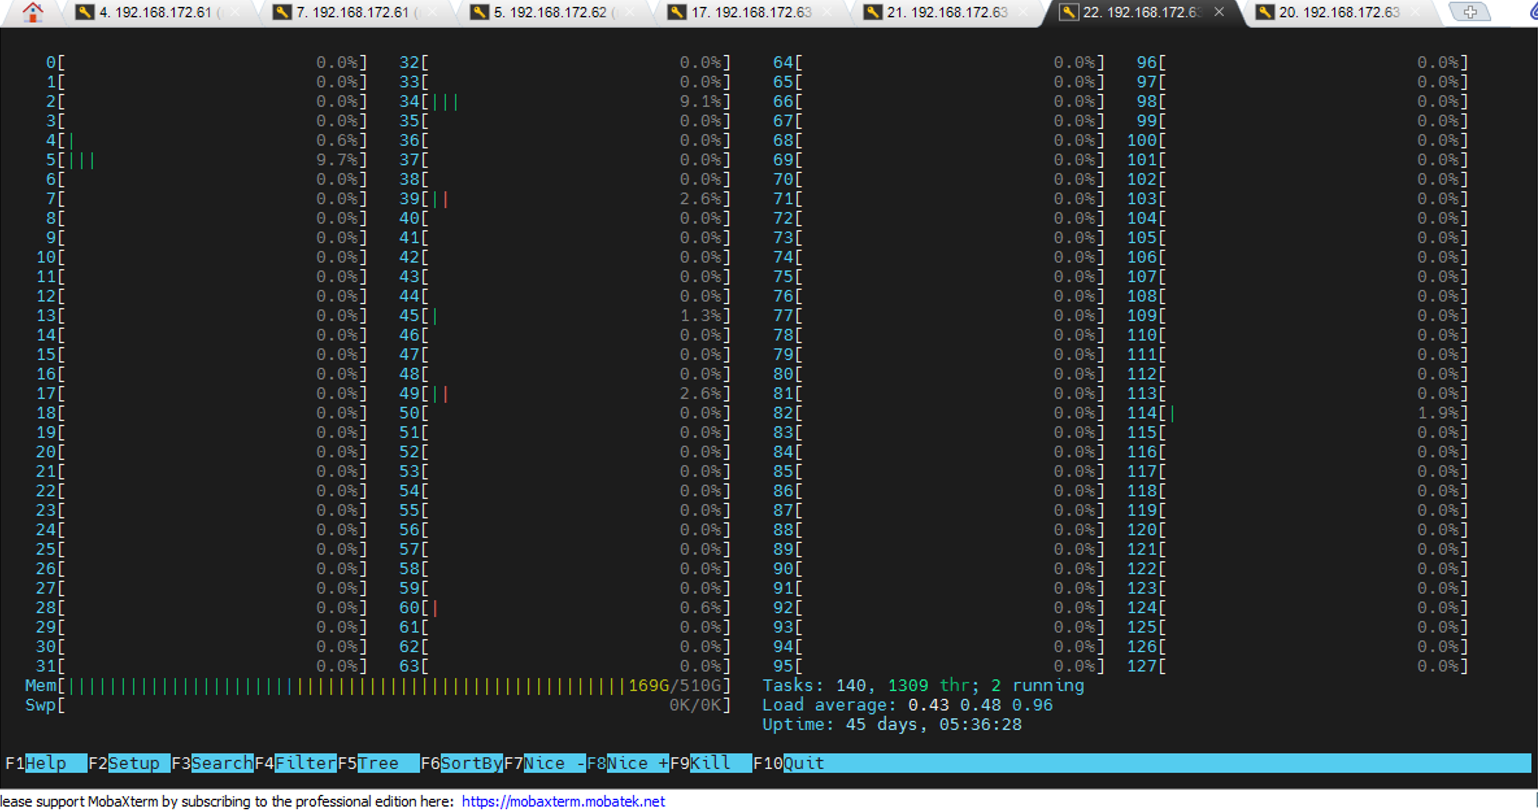Image resolution: width=1538 pixels, height=812 pixels.
Task: Switch to the 21. 192.168.172.63 session tab
Action: point(947,13)
